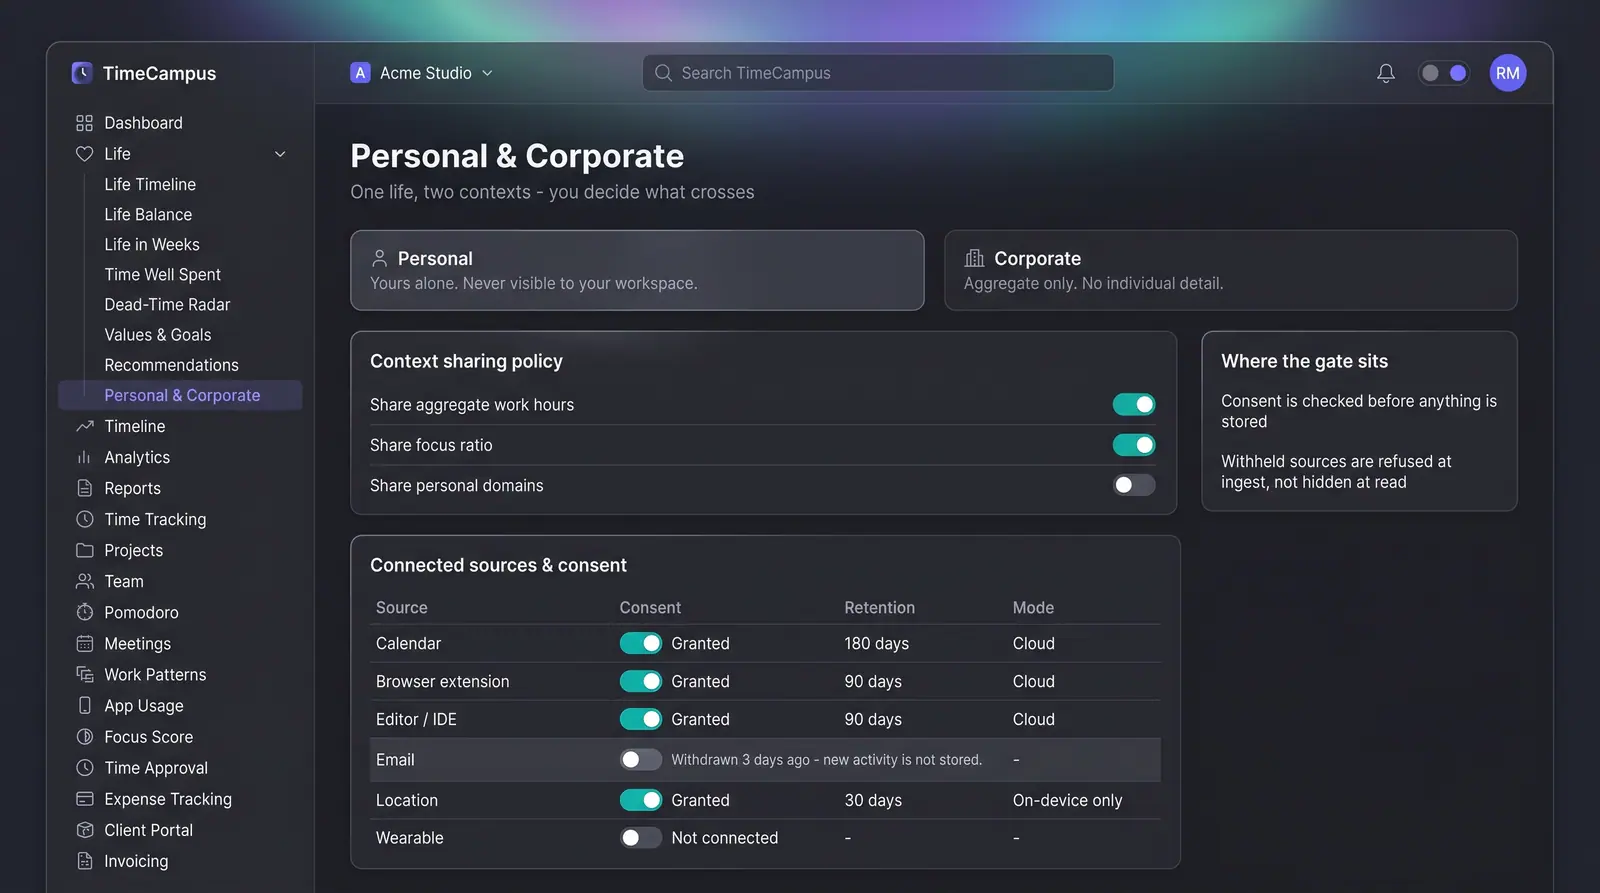Disable Share aggregate work hours

coord(1134,404)
